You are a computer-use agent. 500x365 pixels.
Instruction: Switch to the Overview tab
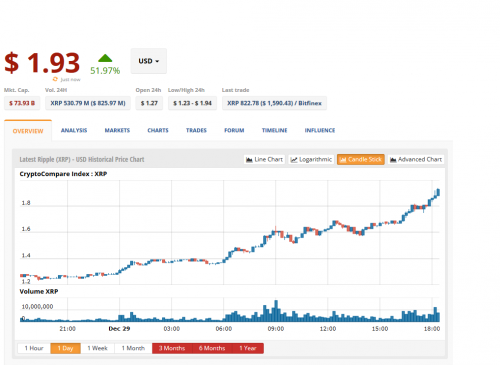point(28,131)
